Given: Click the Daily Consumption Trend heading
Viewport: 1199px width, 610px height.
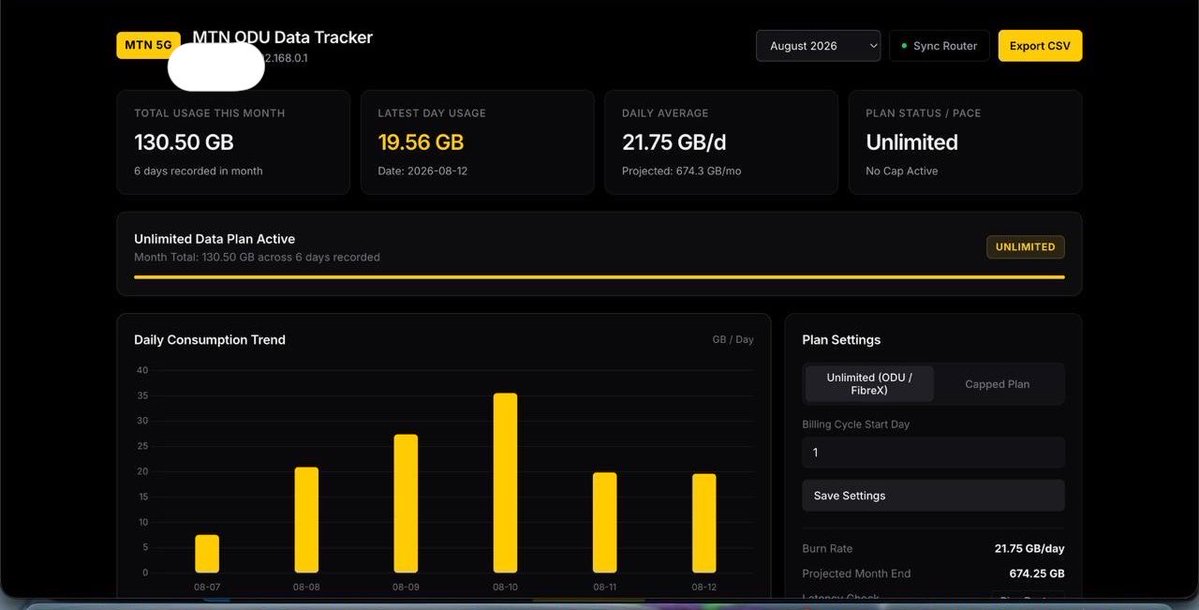Looking at the screenshot, I should click(x=210, y=339).
